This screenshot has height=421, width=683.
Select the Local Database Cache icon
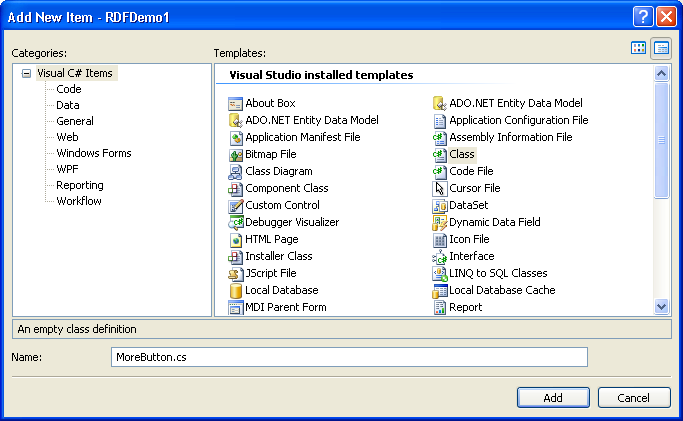pyautogui.click(x=440, y=290)
